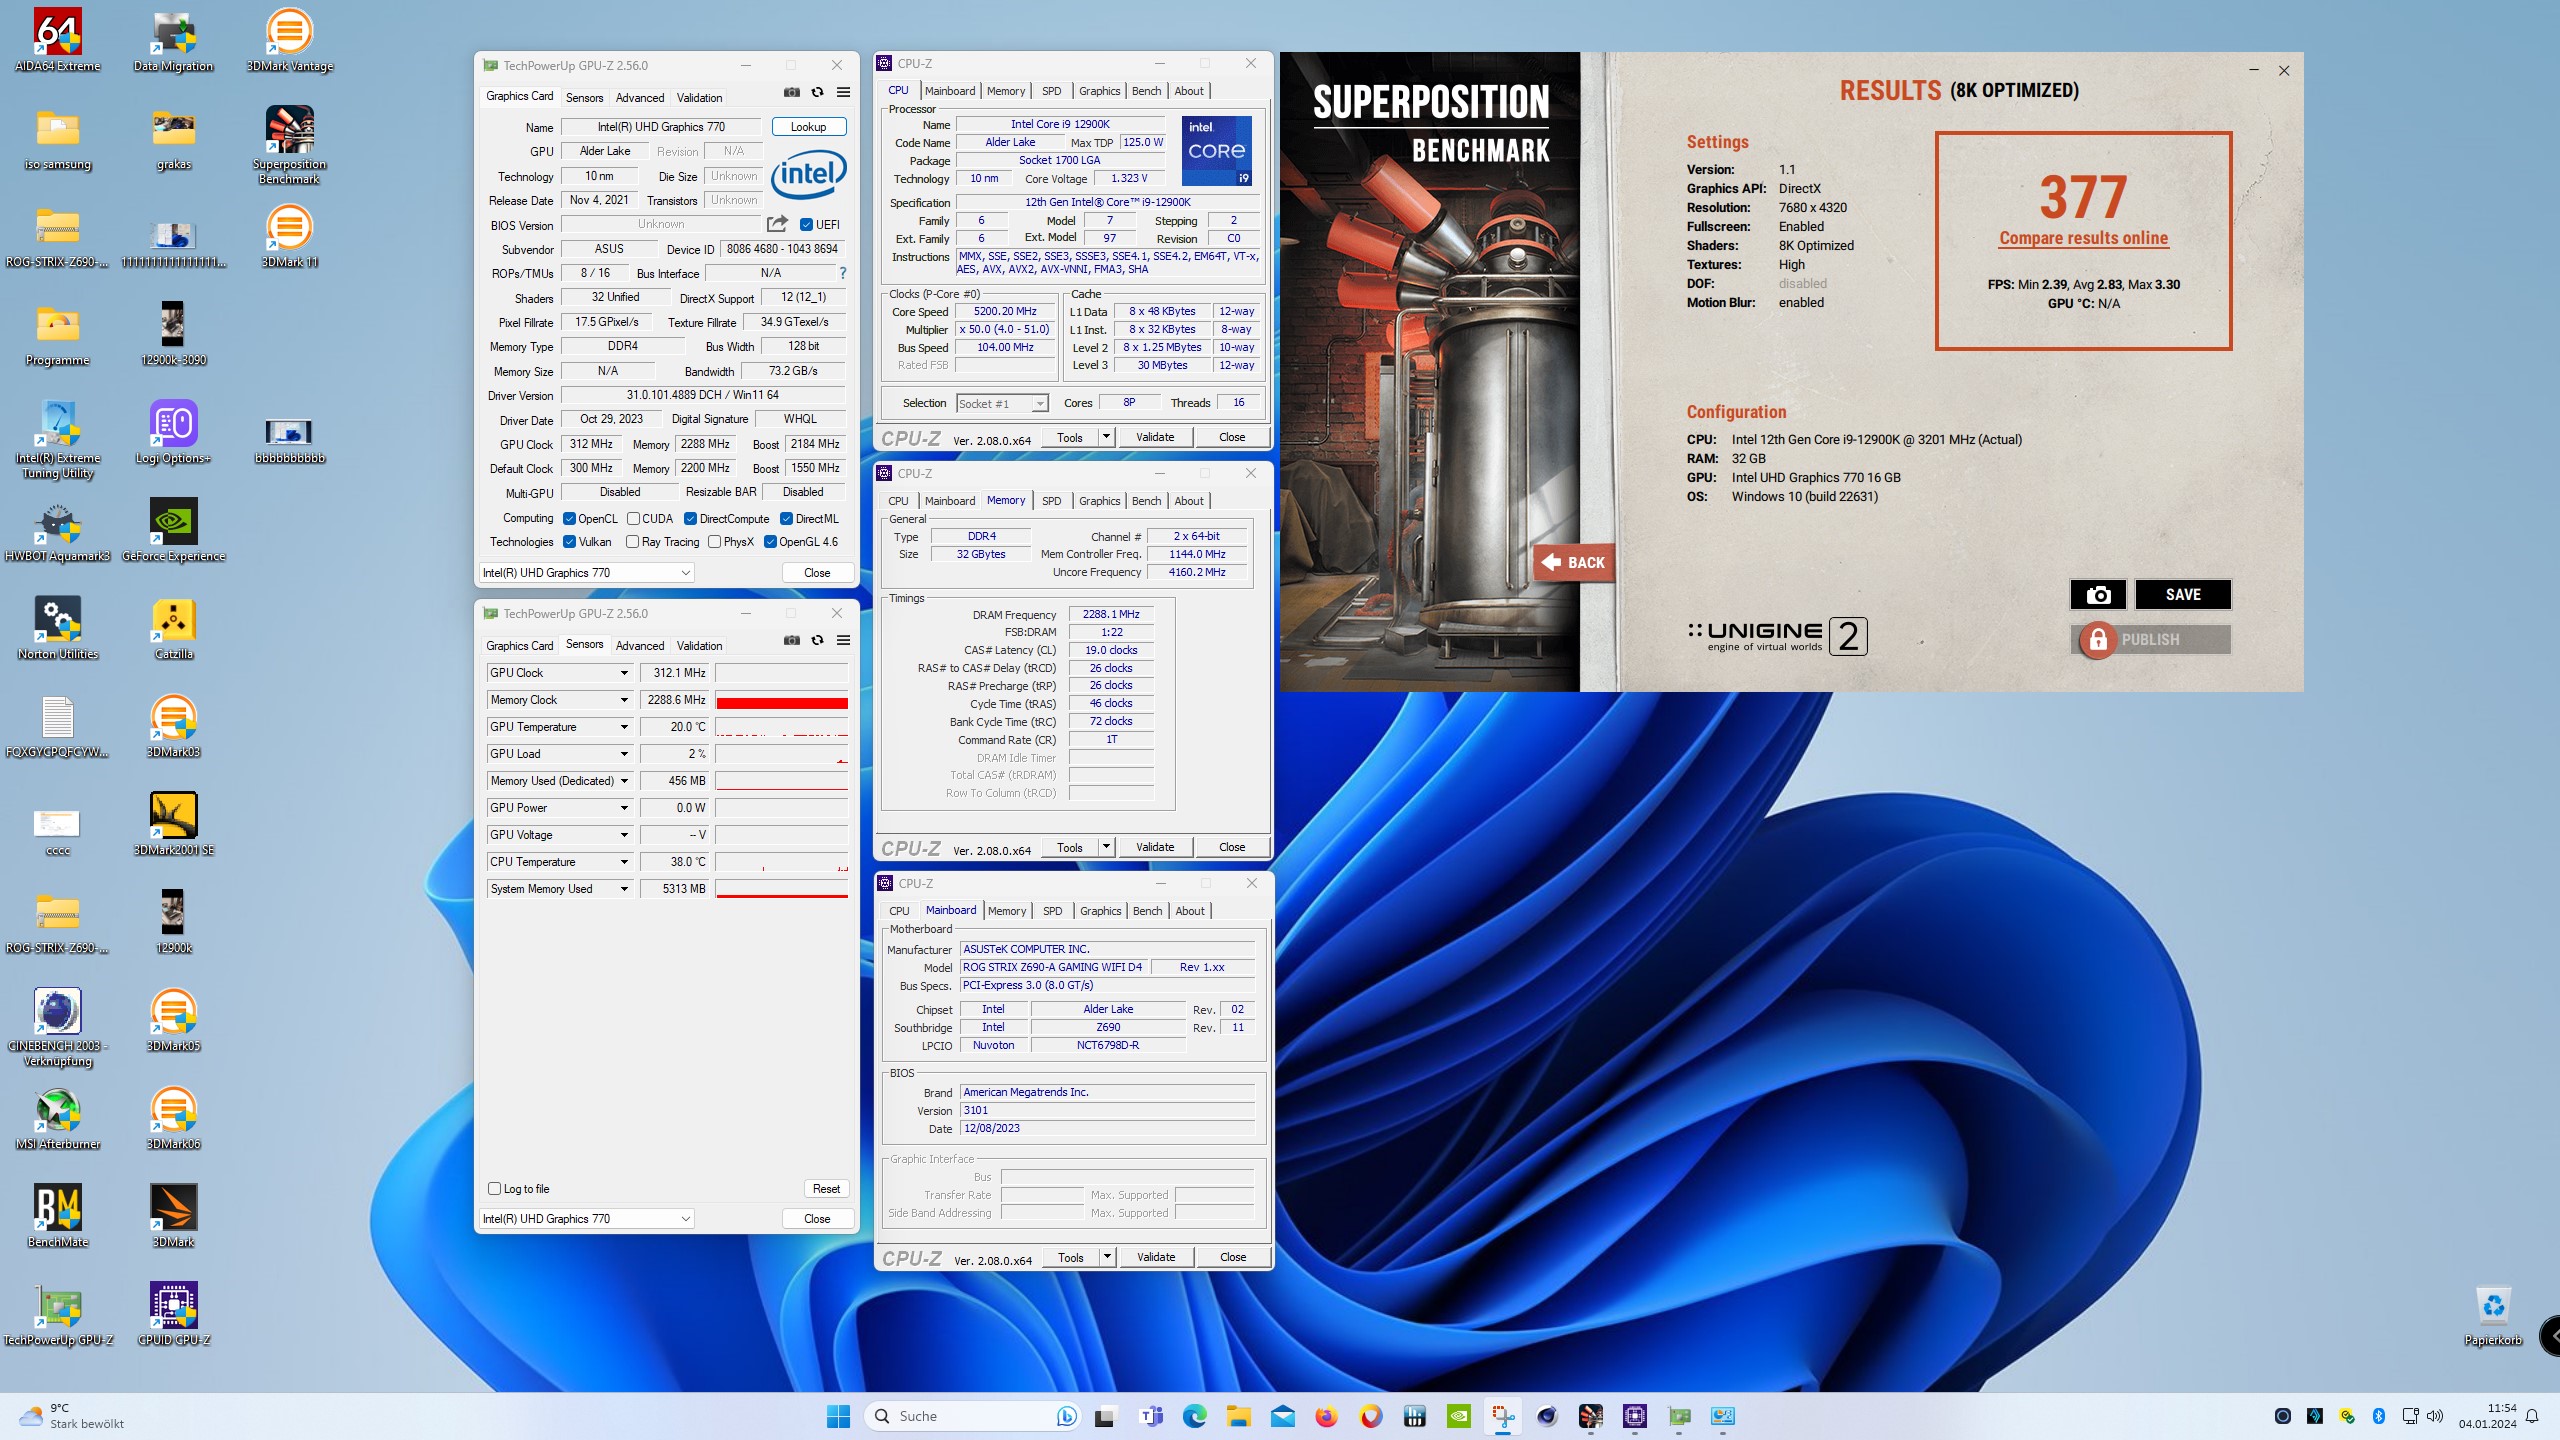
Task: Open GPU selector dropdown in GPU-Z Sensors window
Action: [587, 1218]
